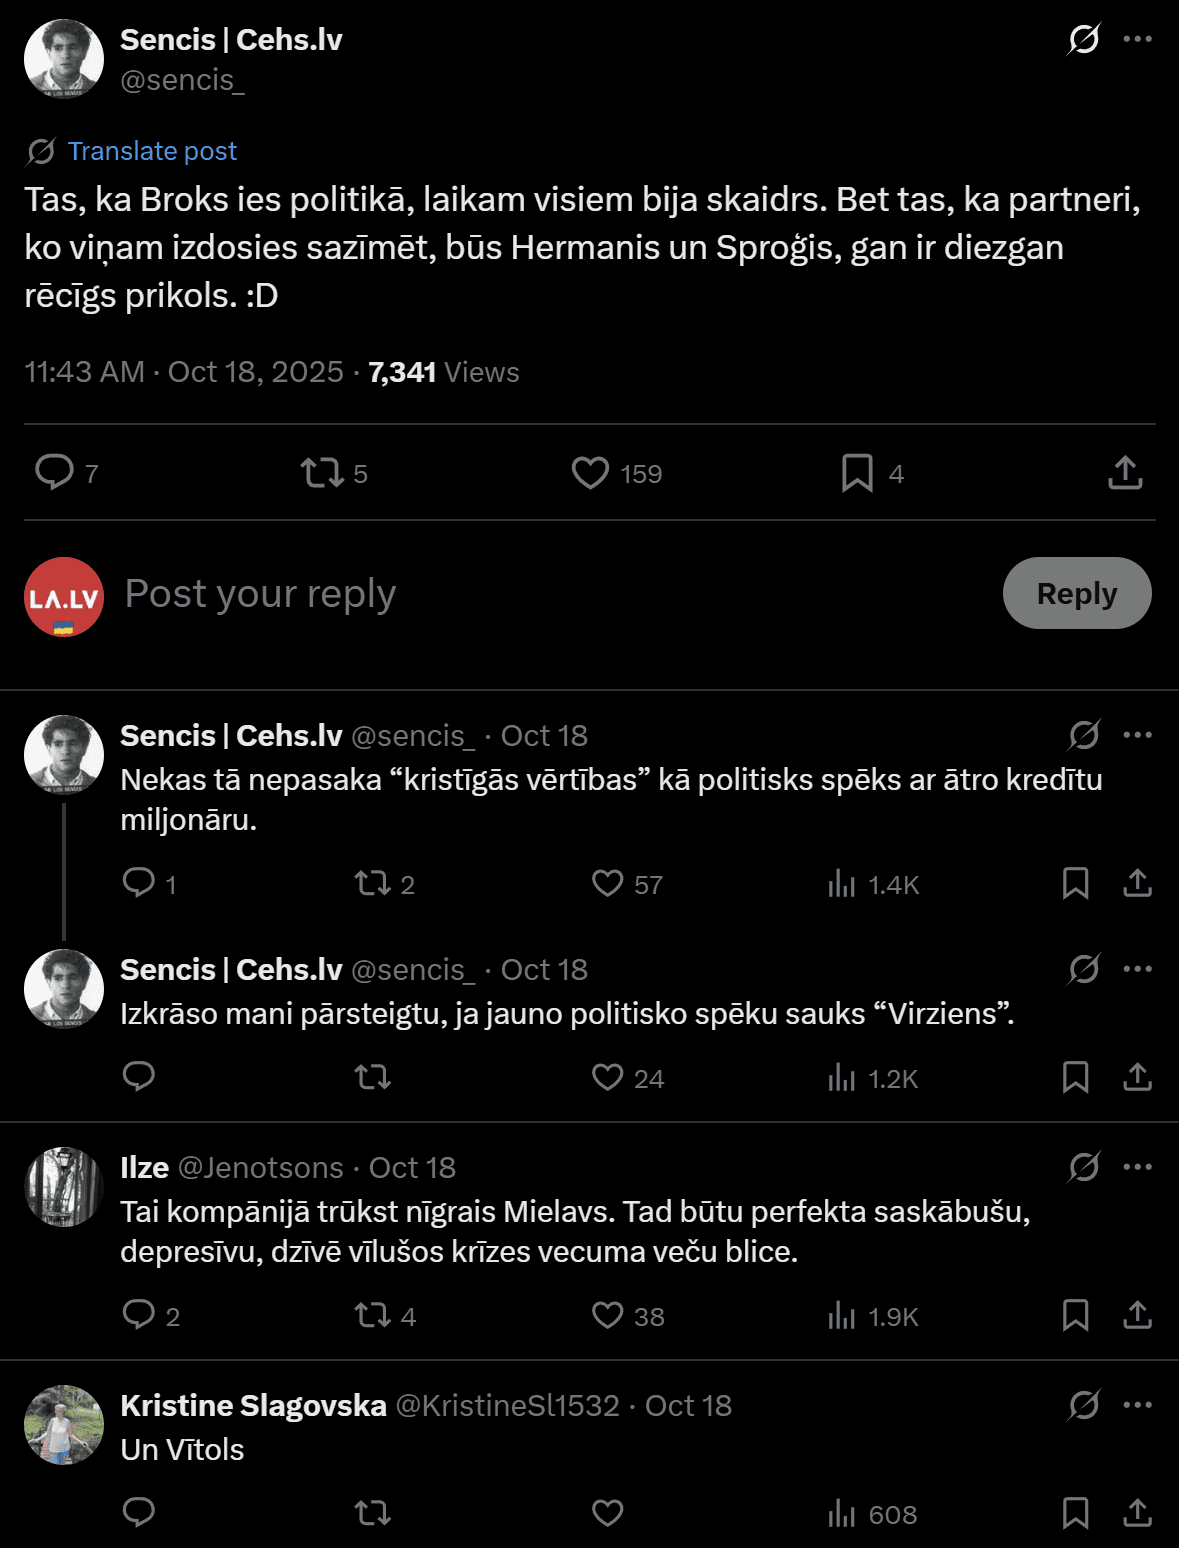Bookmark the main post
This screenshot has width=1179, height=1548.
click(857, 473)
